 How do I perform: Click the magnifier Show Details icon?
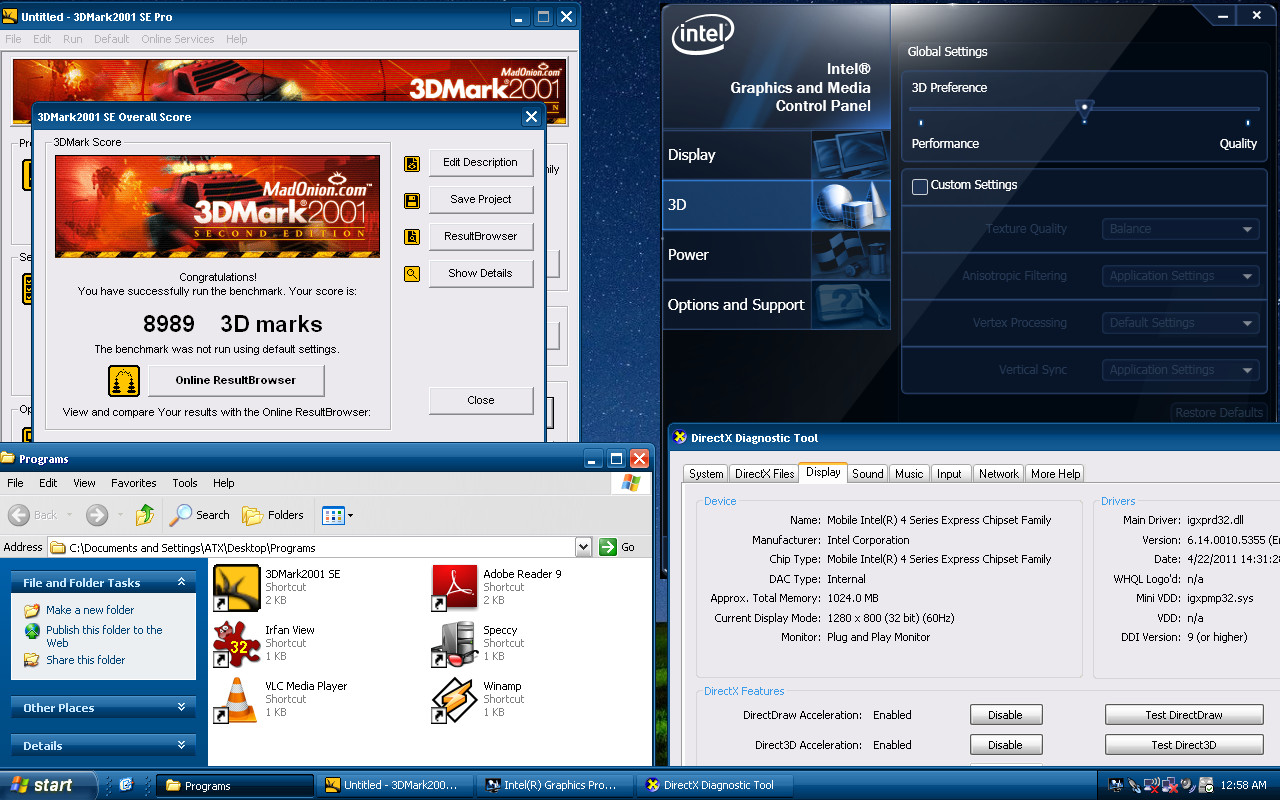412,273
